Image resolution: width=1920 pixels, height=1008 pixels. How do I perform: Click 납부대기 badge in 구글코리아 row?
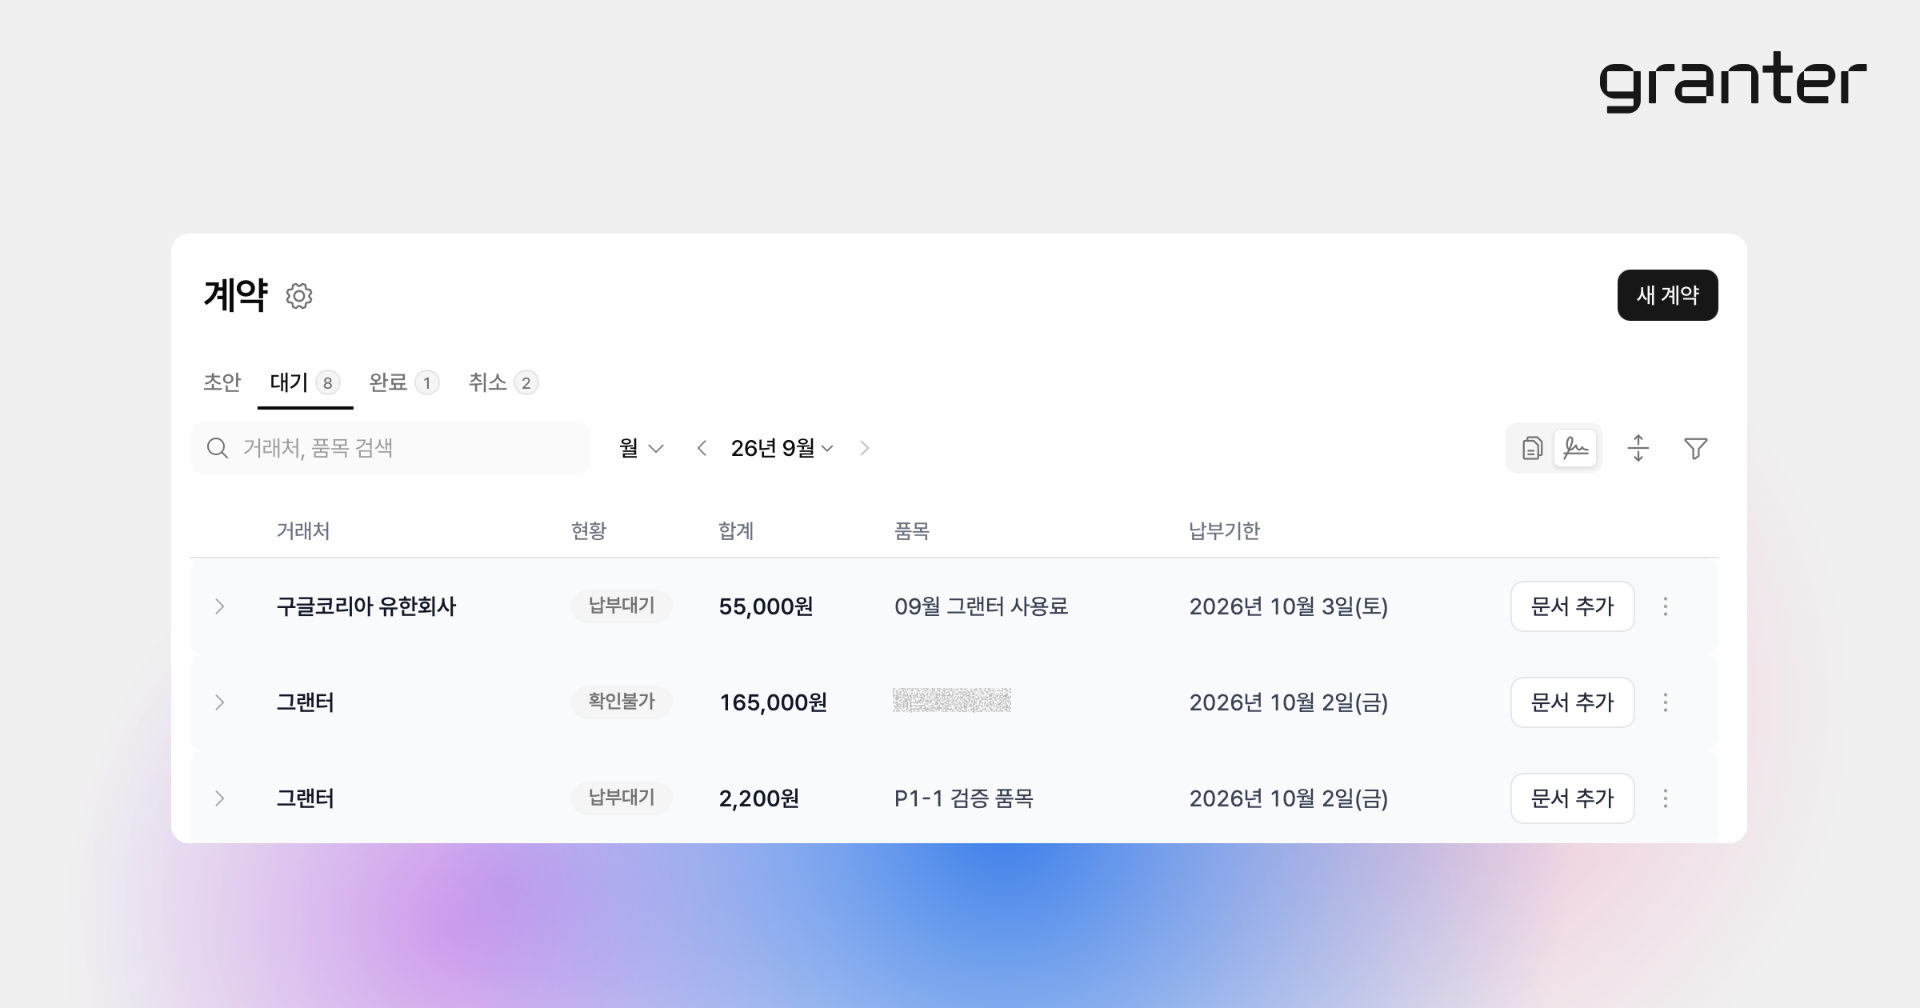click(x=621, y=606)
